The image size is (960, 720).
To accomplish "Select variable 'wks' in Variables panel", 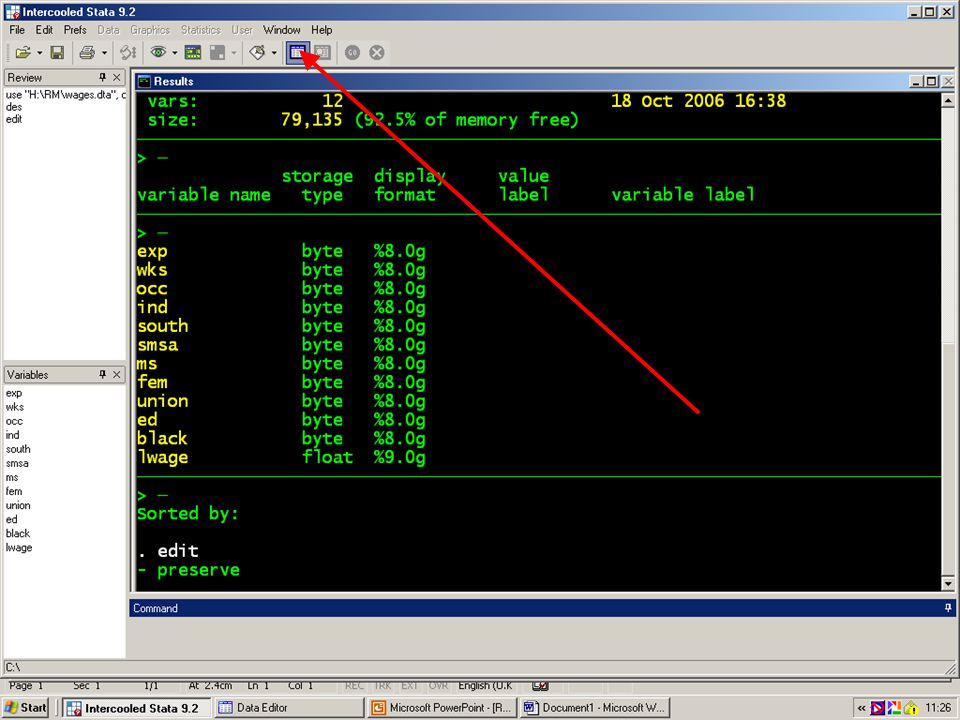I will (15, 407).
